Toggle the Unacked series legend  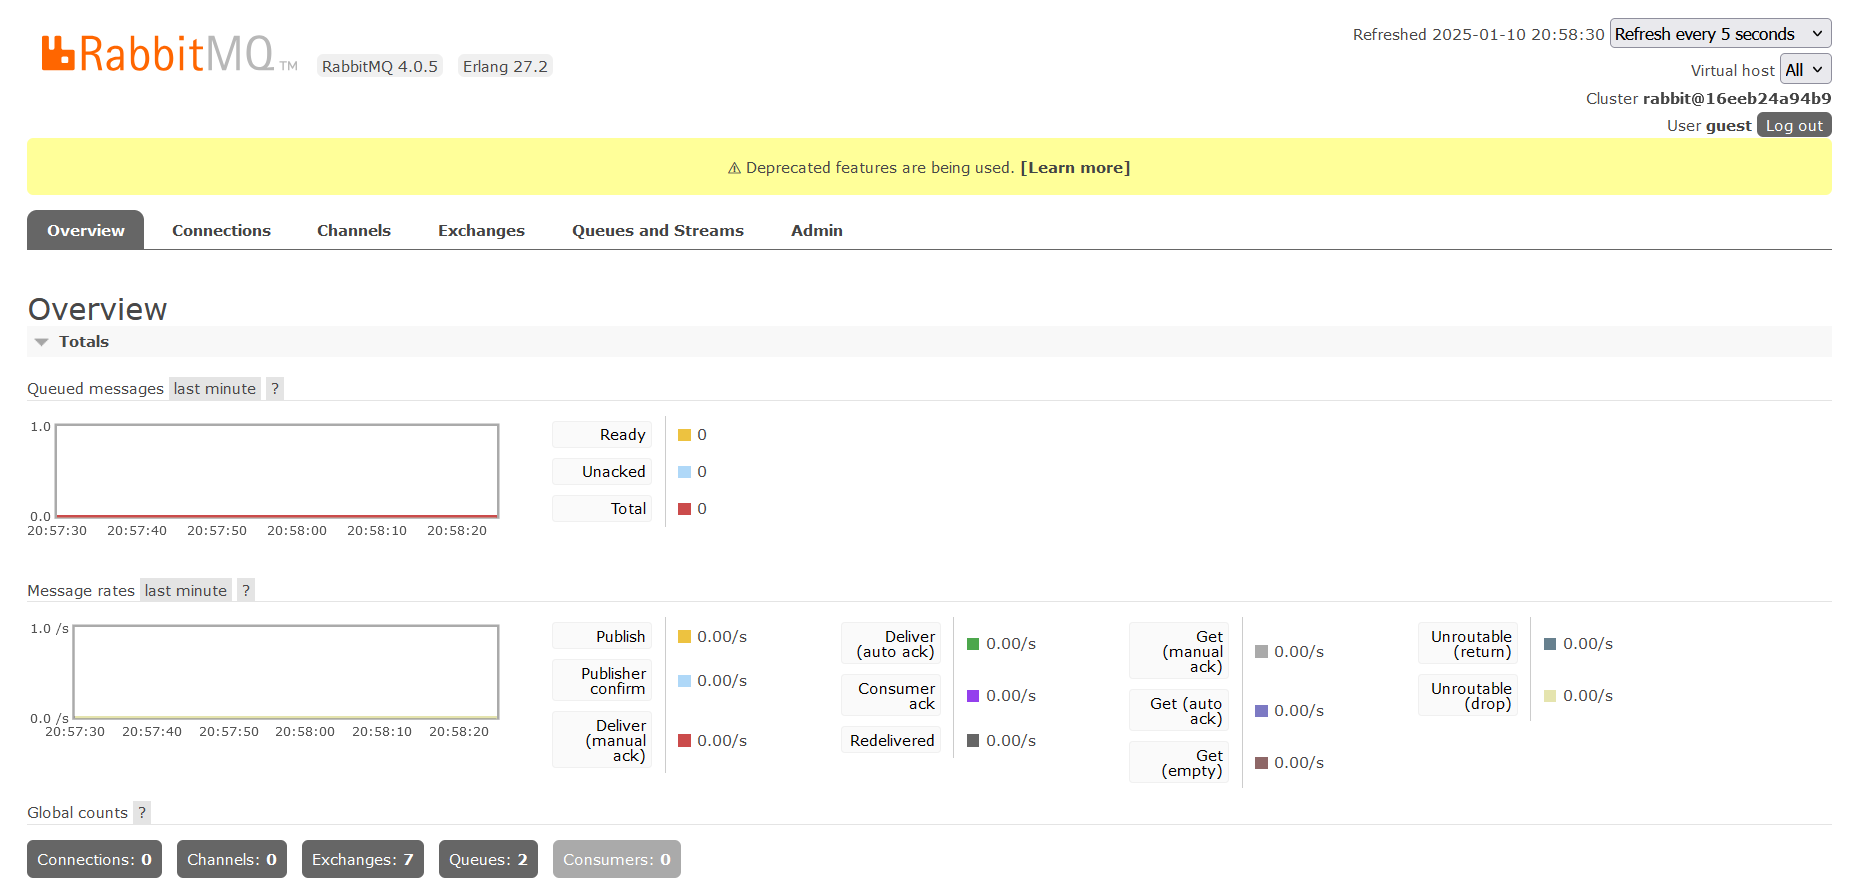coord(603,472)
